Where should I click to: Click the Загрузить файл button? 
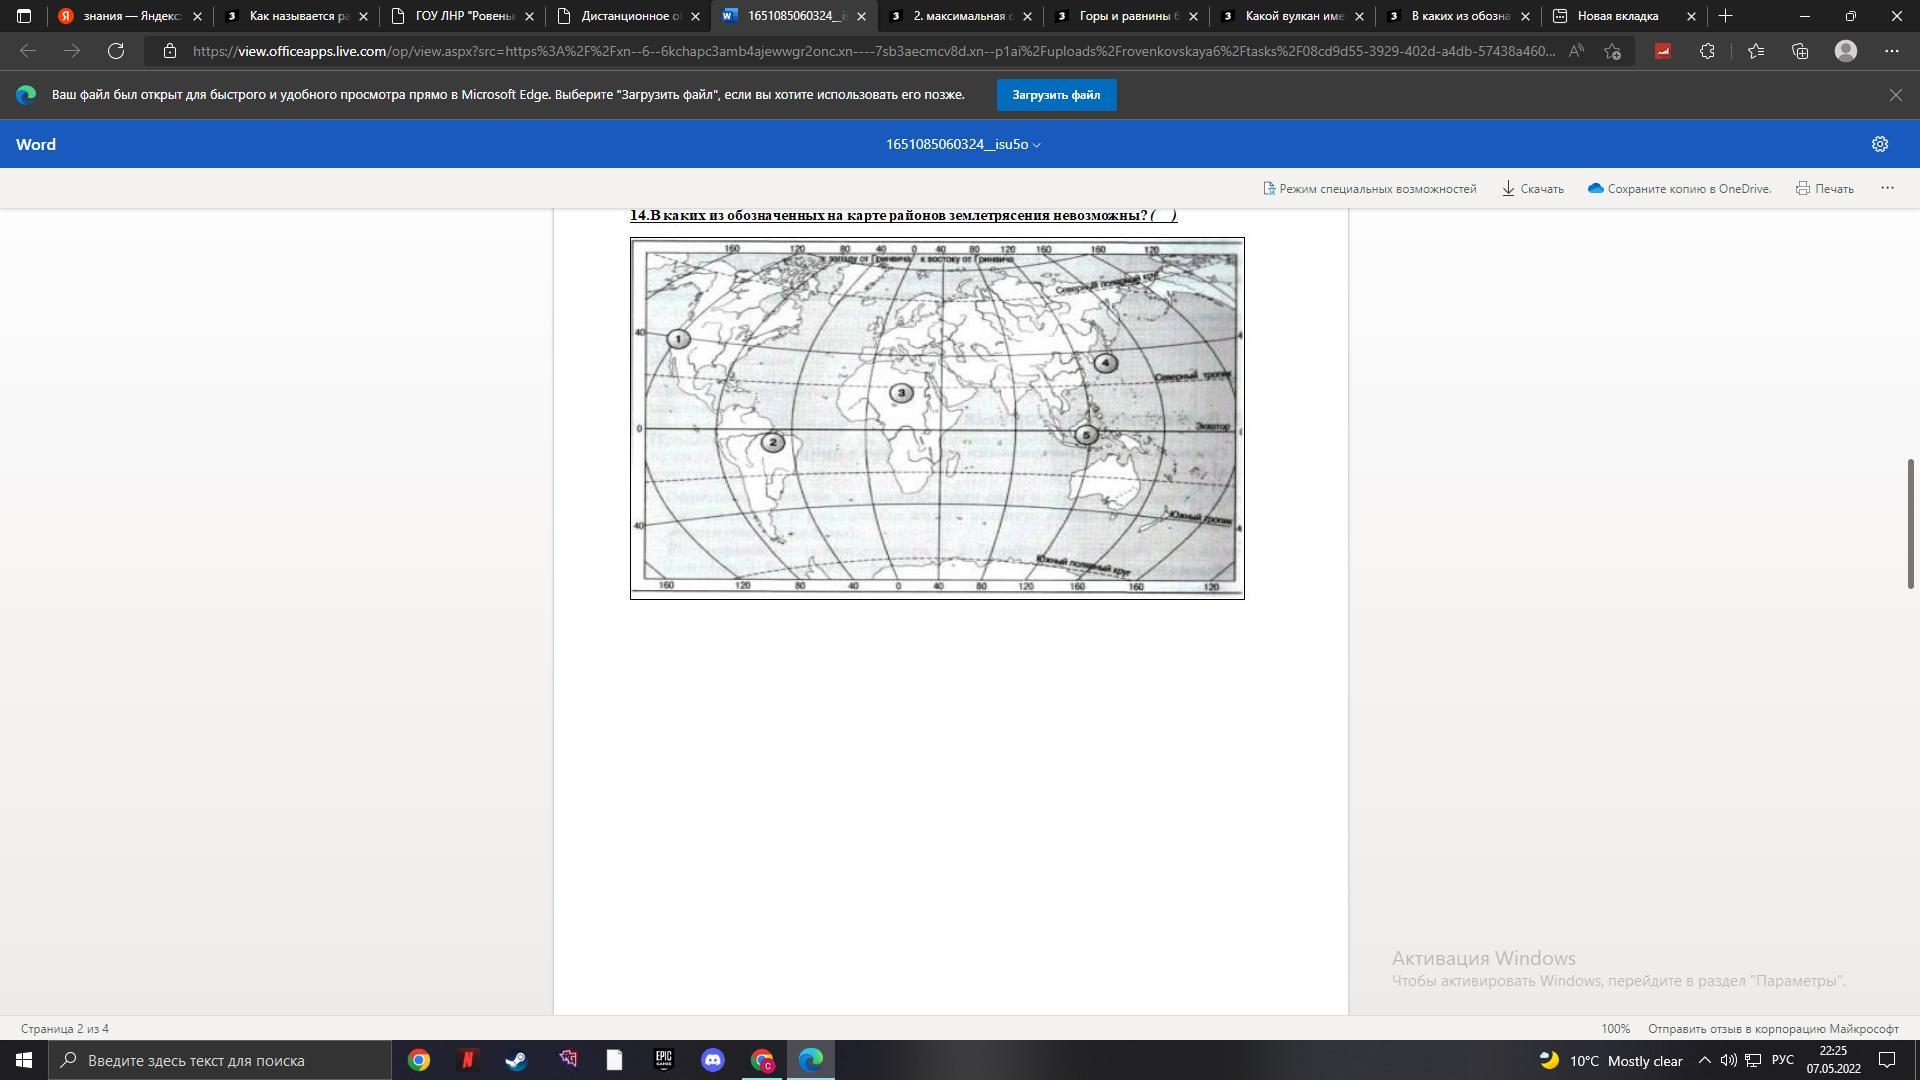coord(1056,95)
